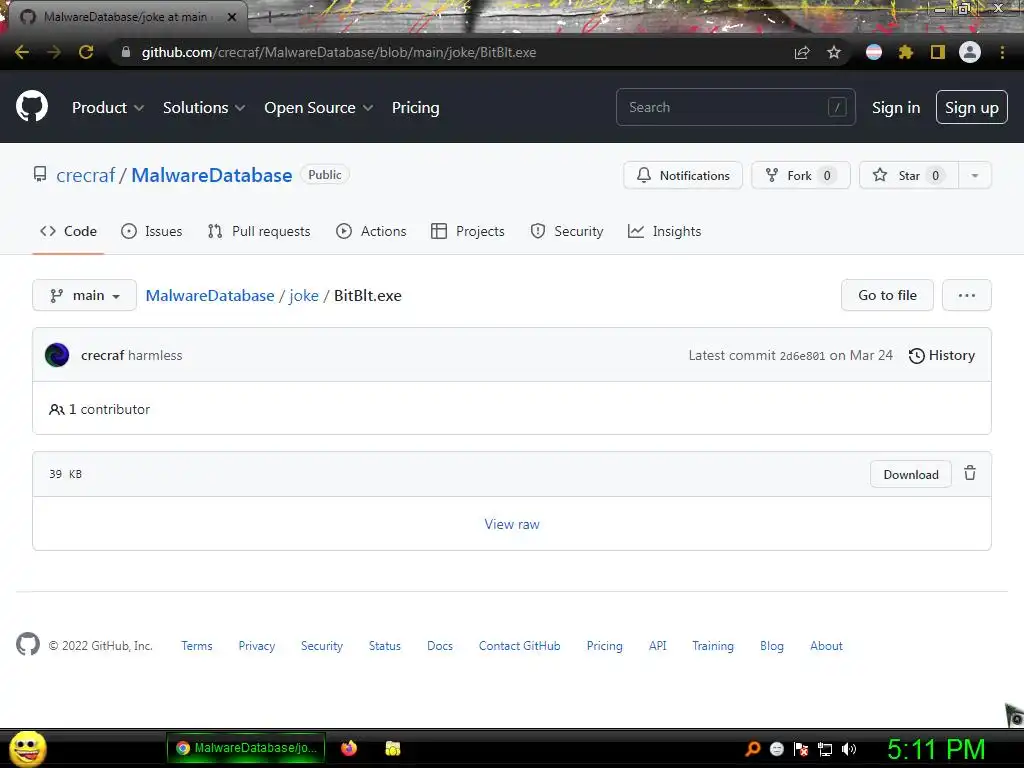
Task: Click the striped extension icon in toolbar
Action: [874, 52]
